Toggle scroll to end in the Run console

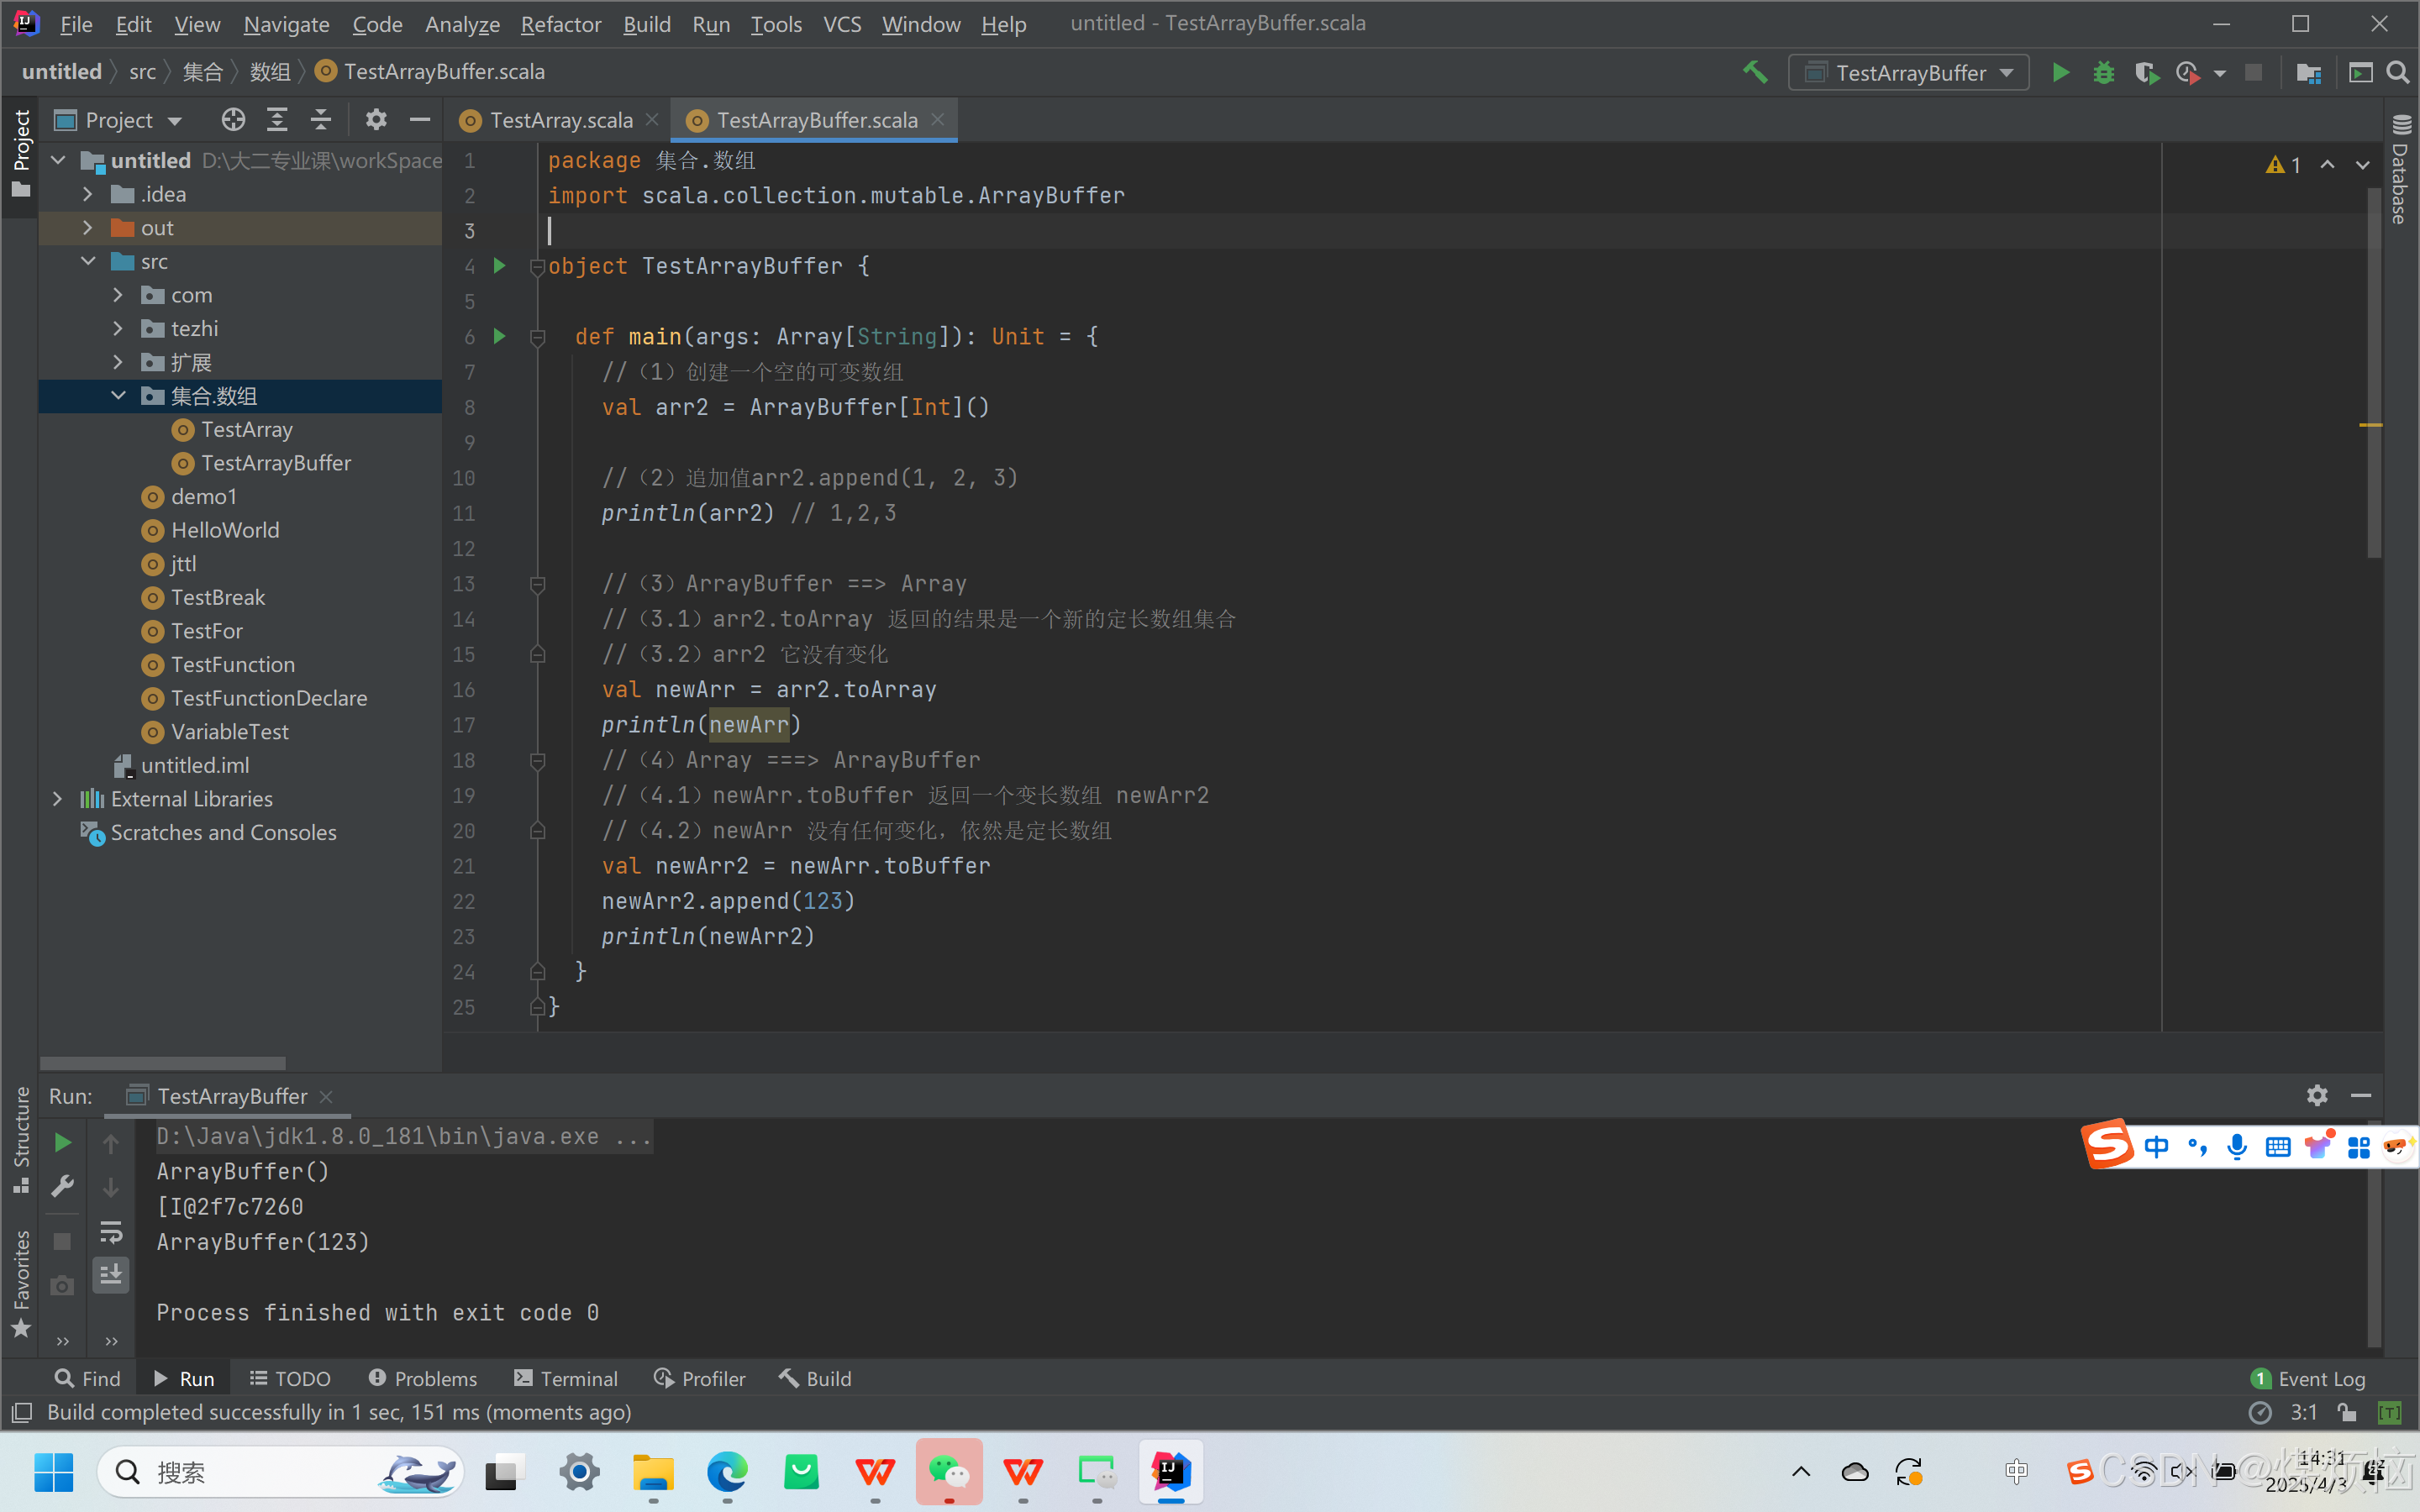[x=111, y=1274]
